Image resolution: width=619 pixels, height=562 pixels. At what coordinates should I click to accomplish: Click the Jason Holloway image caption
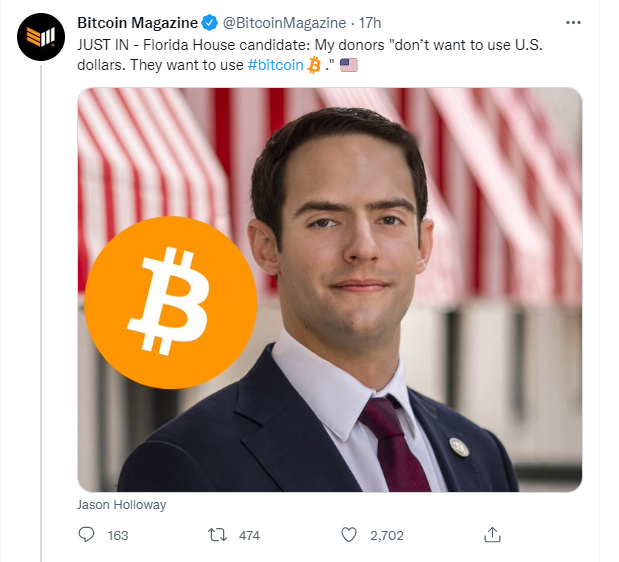click(122, 505)
